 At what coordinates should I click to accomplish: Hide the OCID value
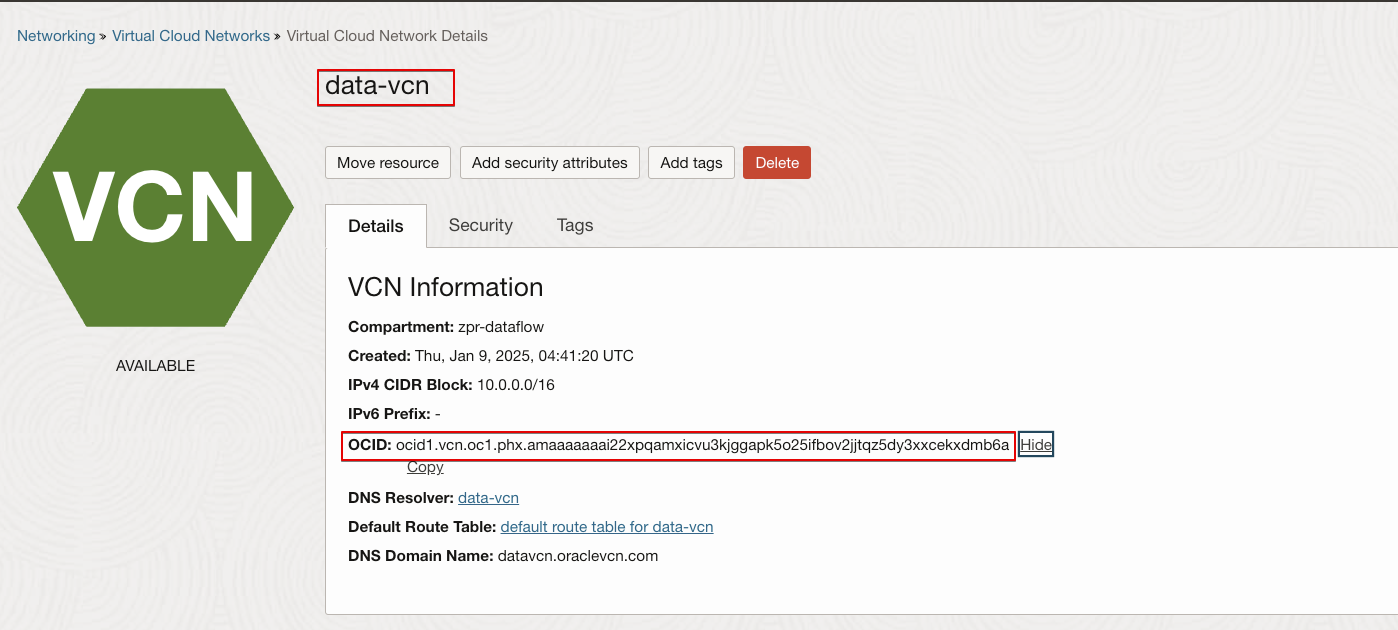1036,445
